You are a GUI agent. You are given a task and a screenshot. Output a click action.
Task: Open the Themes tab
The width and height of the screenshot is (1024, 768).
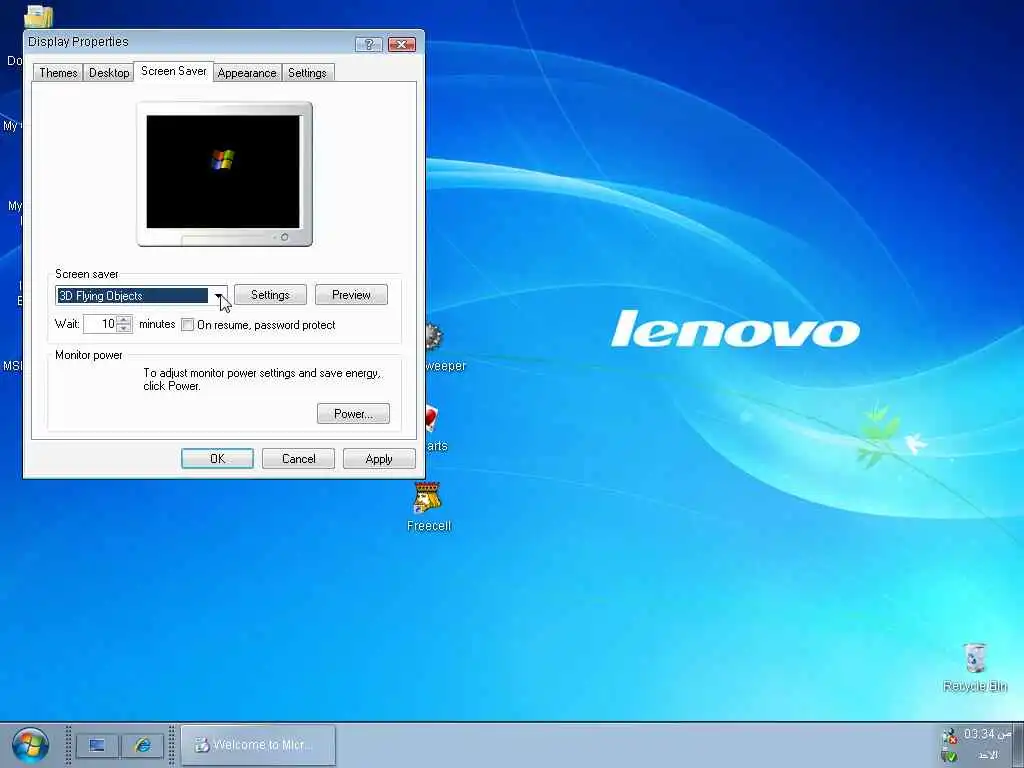click(58, 72)
